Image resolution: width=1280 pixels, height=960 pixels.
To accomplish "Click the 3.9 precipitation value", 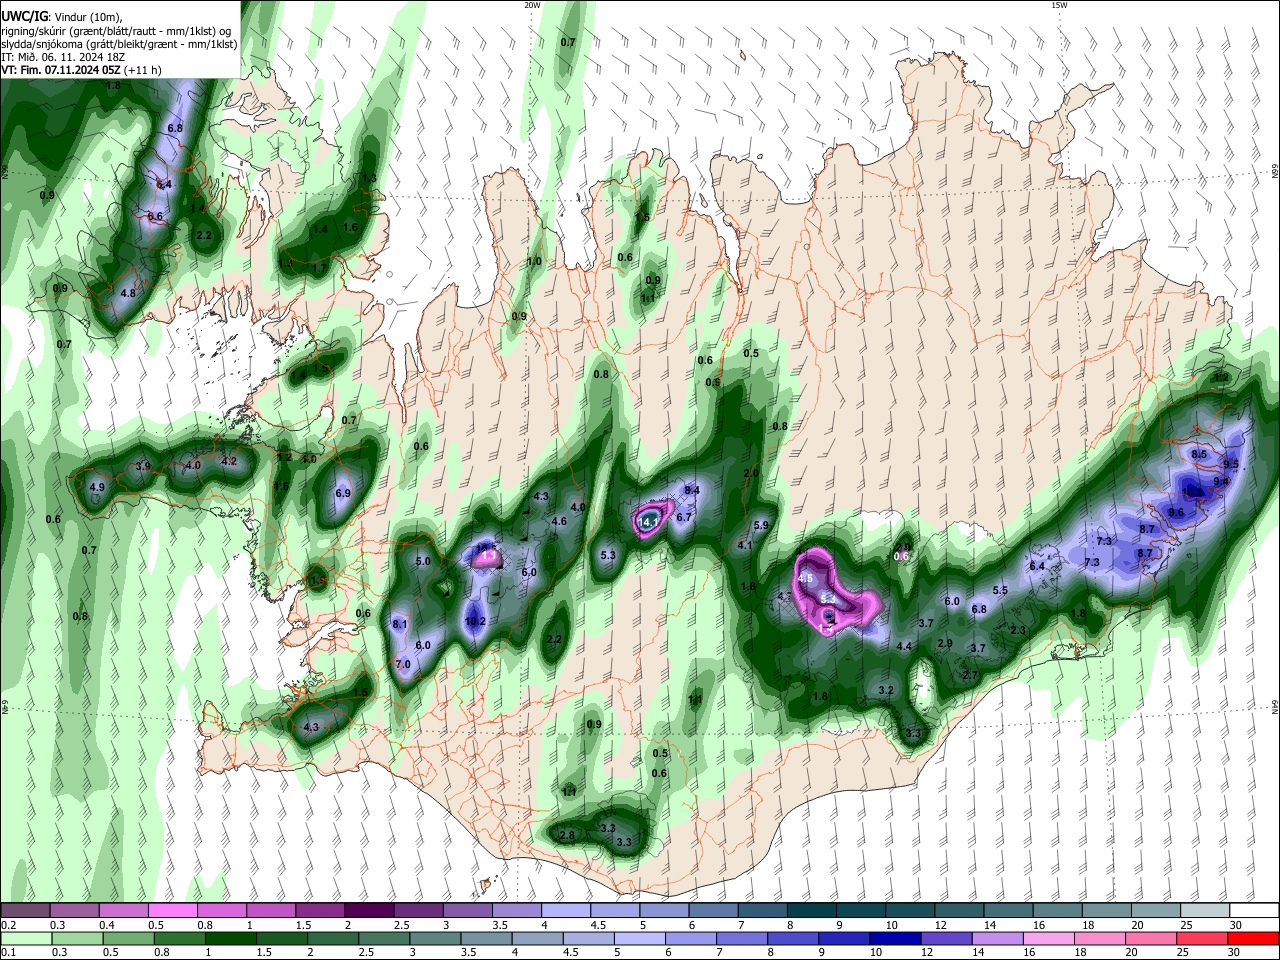I will pos(143,466).
